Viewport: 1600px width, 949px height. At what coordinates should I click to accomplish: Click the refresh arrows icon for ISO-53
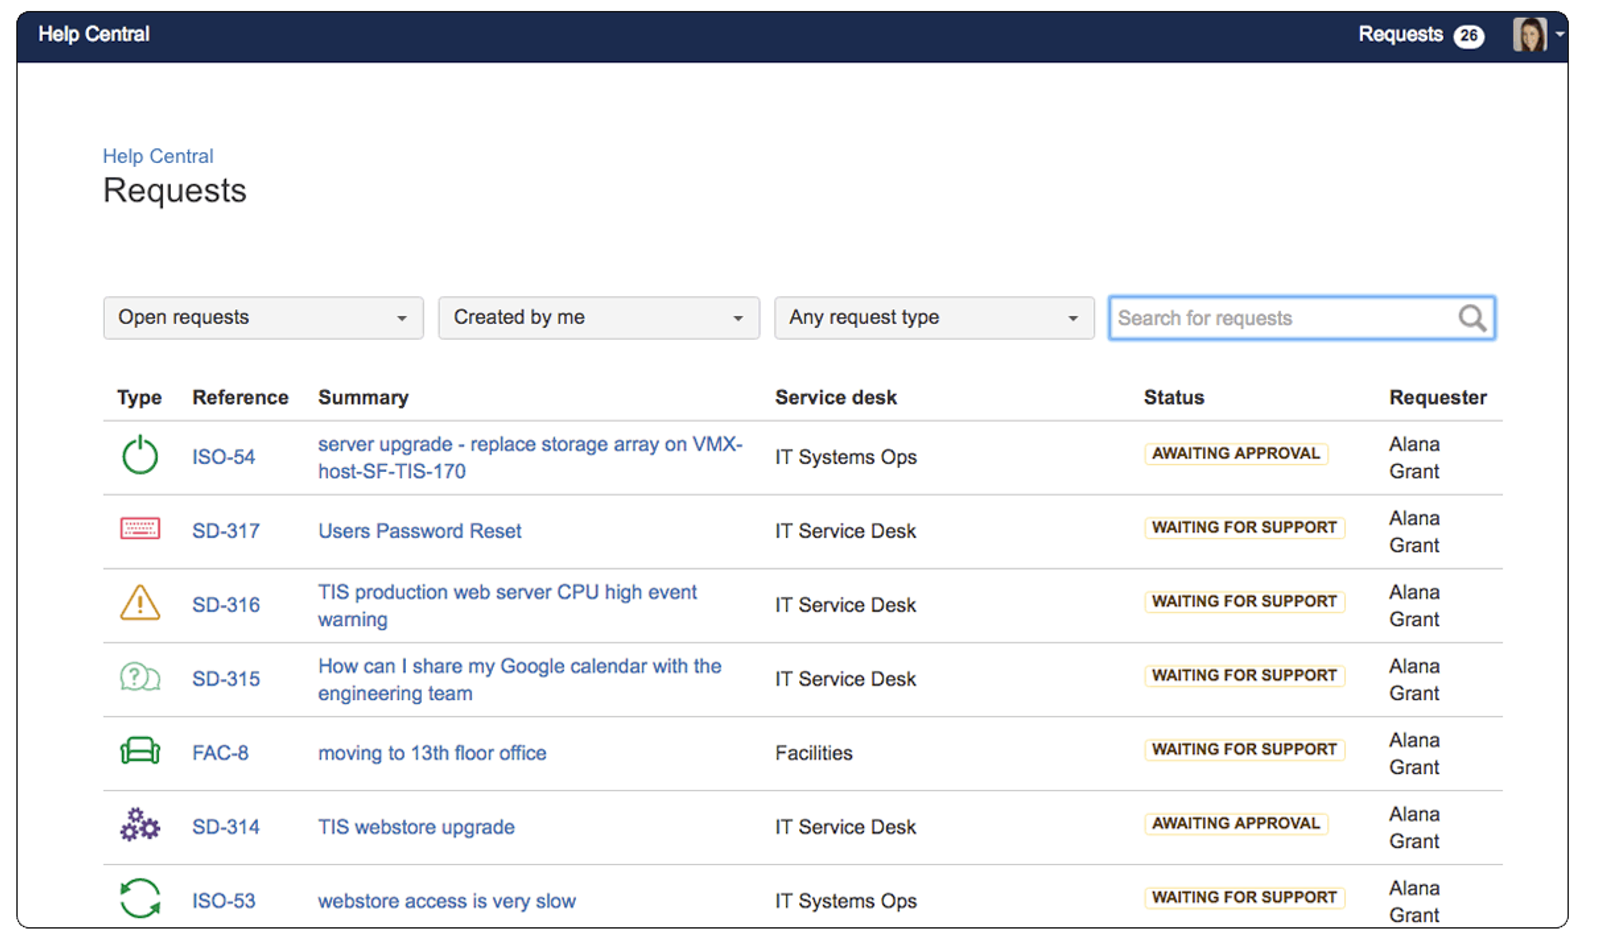[140, 898]
